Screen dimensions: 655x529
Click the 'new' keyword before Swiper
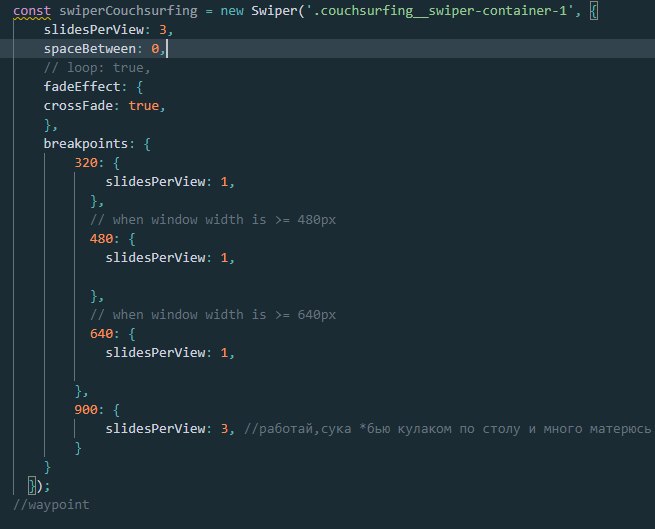[x=232, y=11]
